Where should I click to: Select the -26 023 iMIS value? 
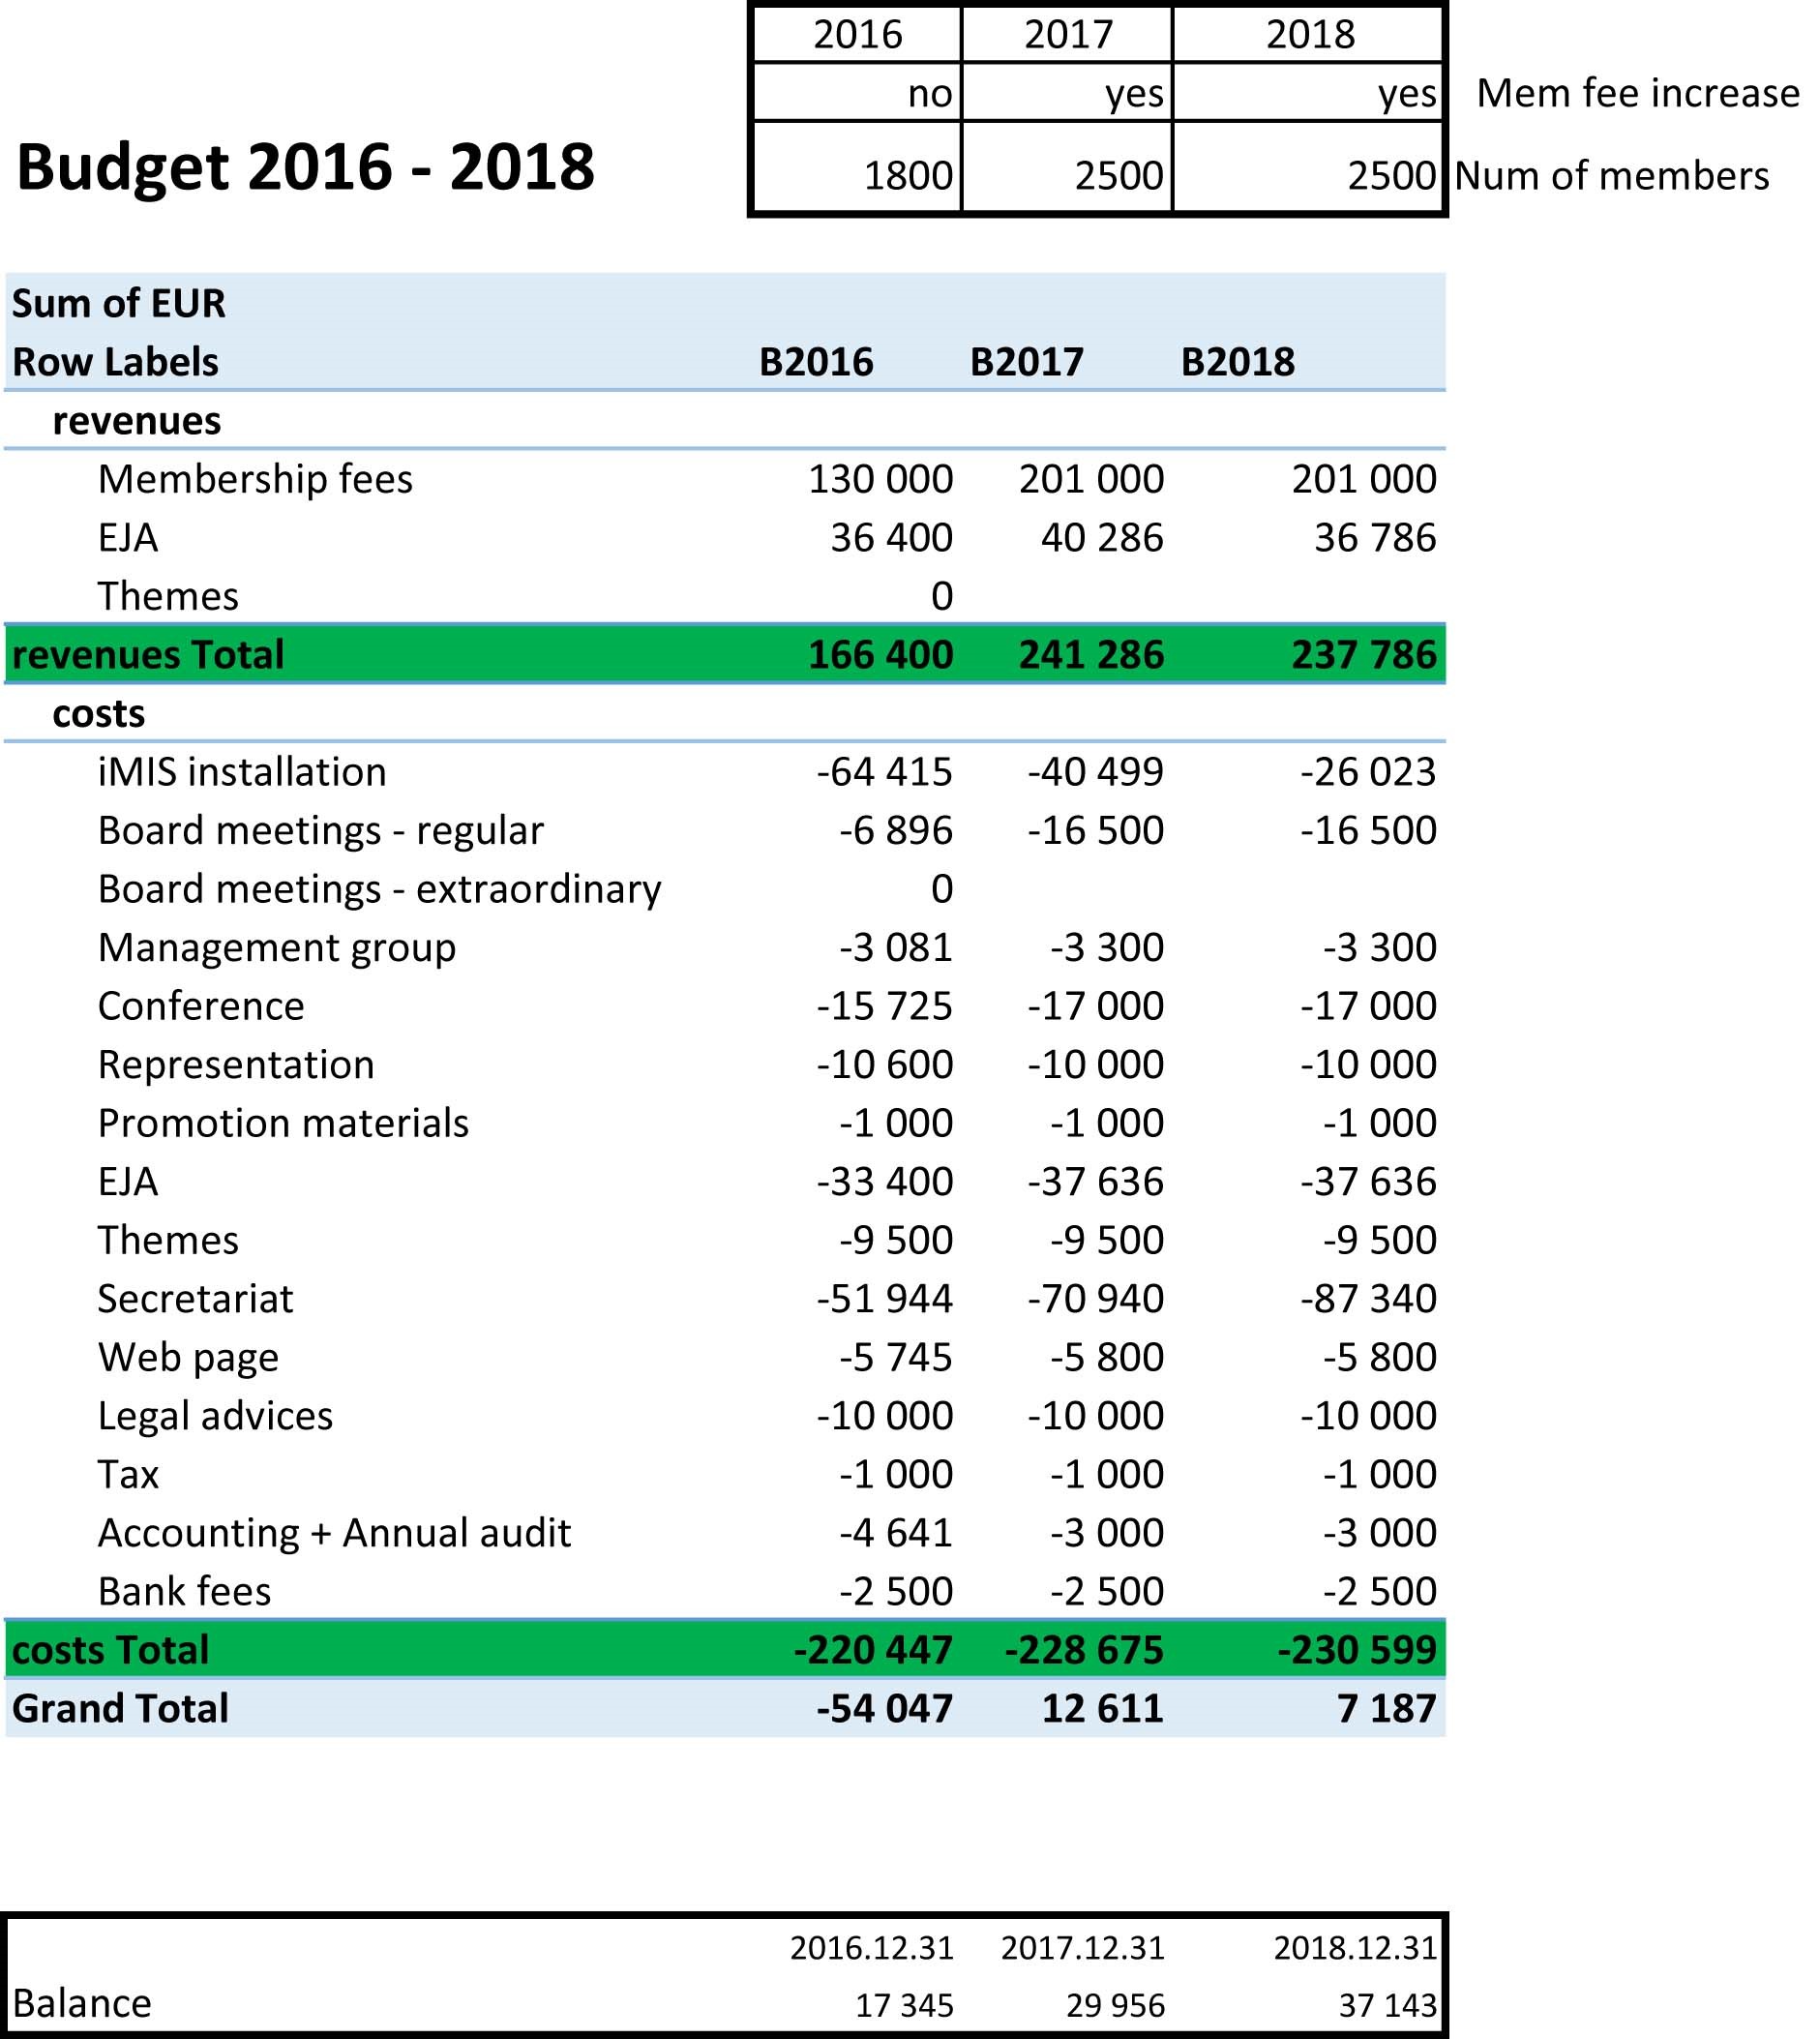[x=1368, y=772]
